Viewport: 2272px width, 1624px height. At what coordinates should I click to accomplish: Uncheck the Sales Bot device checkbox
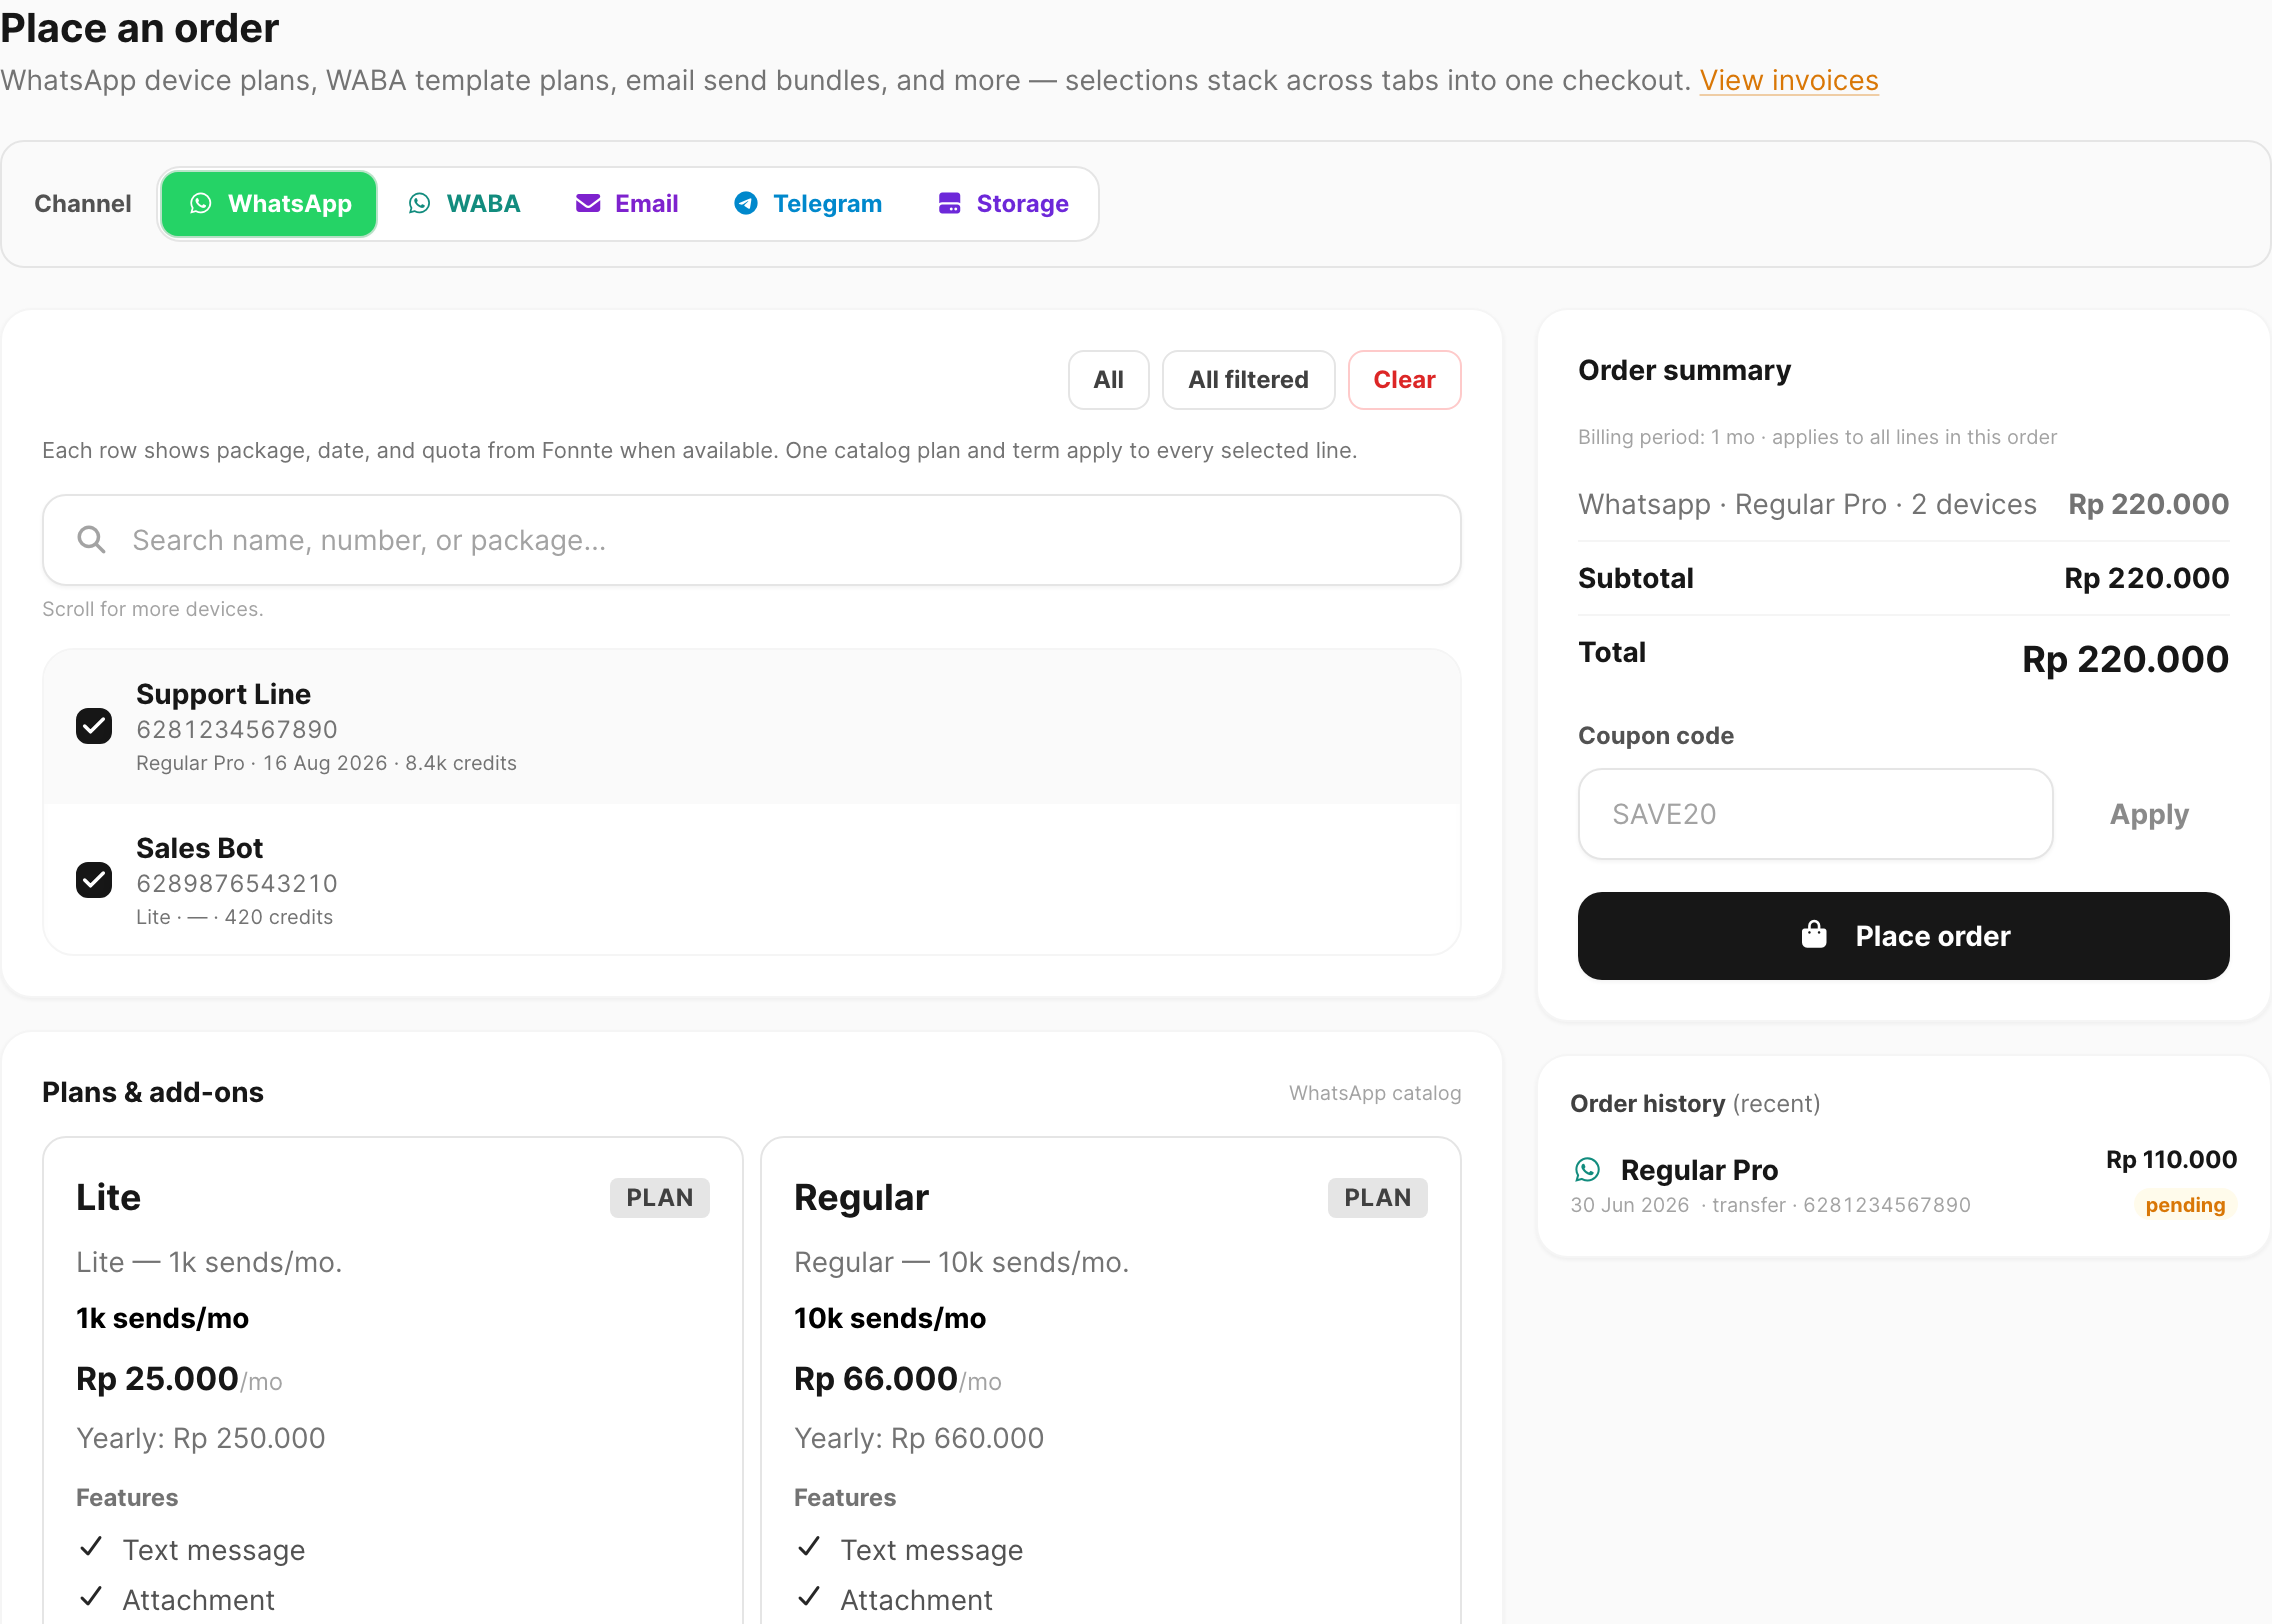(x=94, y=880)
